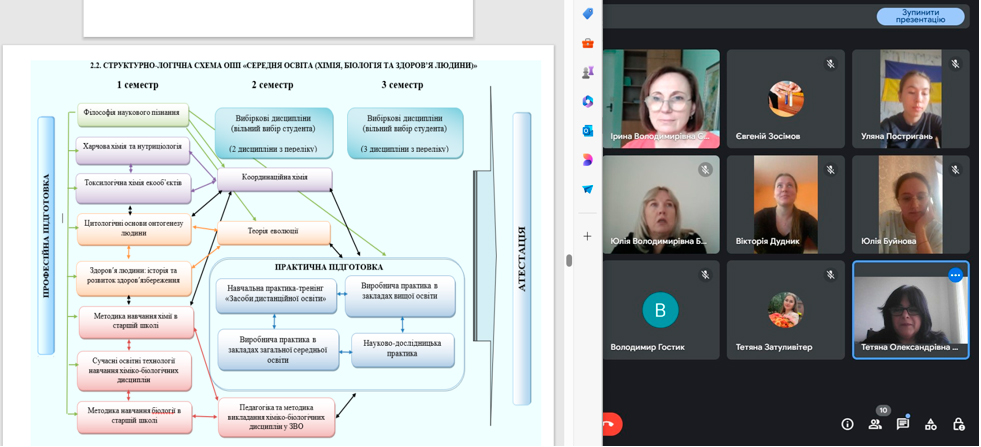This screenshot has height=447, width=981.
Task: Click the muted mic on Уляна Постригань's tile
Action: 955,64
